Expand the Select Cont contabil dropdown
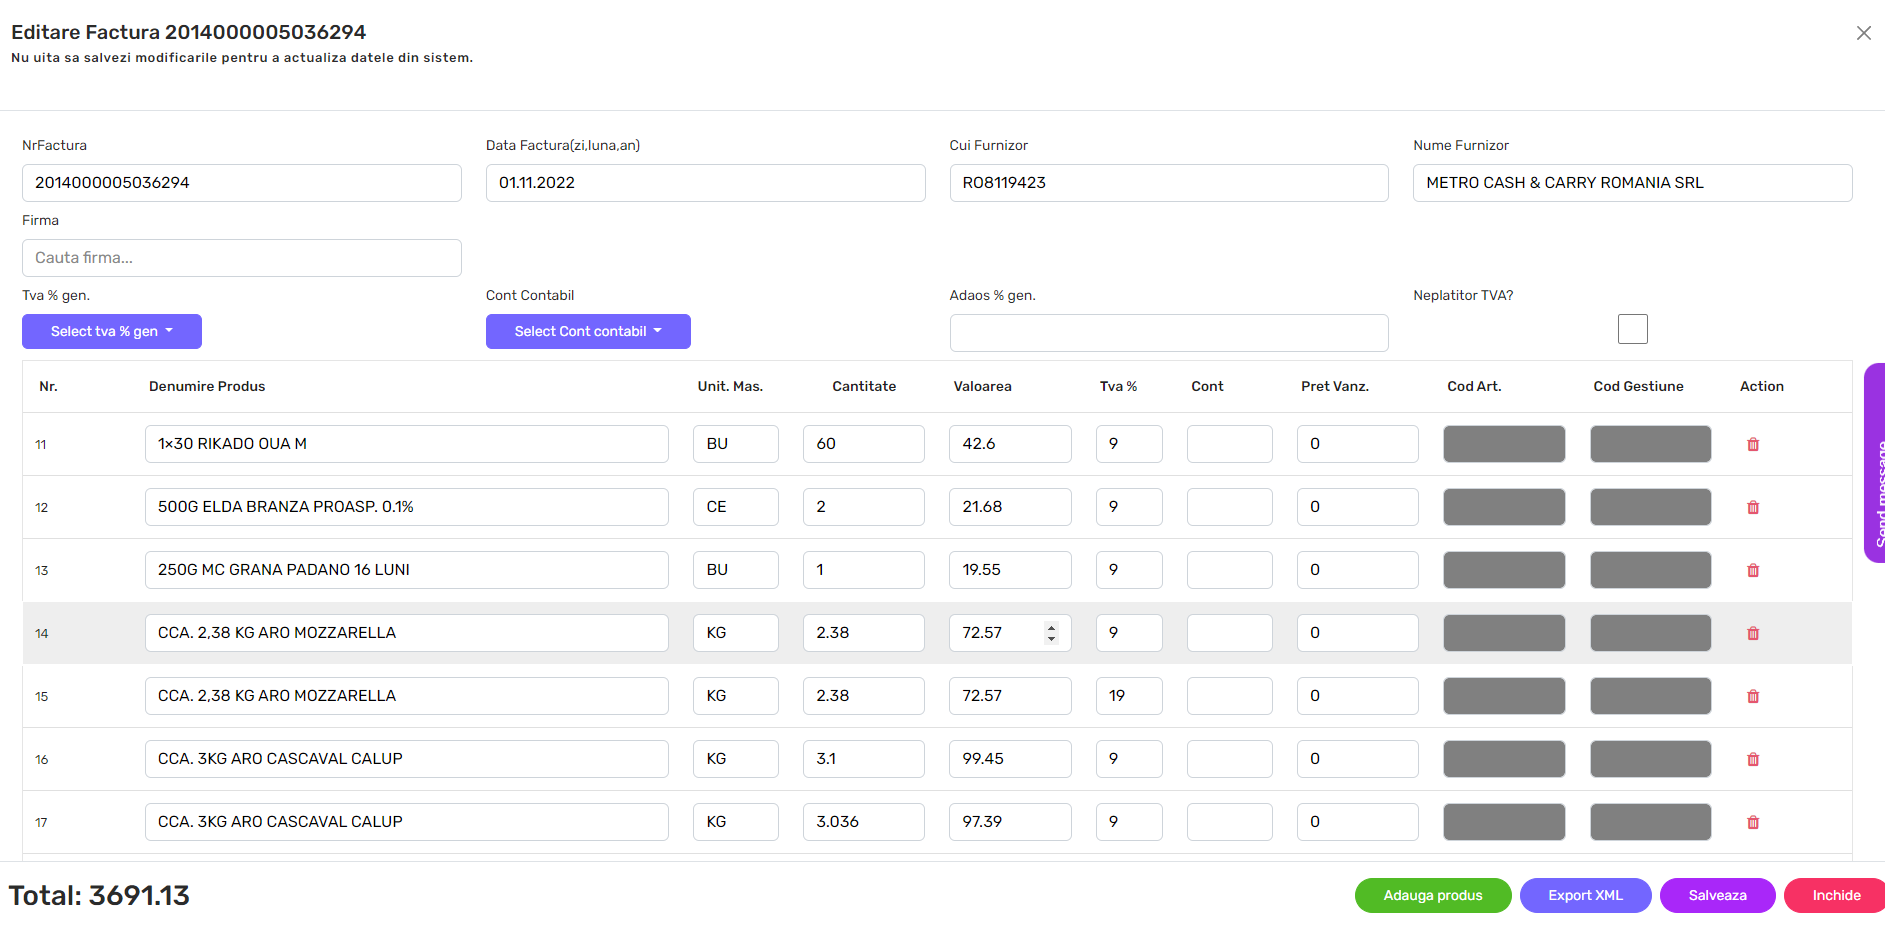 coord(588,331)
